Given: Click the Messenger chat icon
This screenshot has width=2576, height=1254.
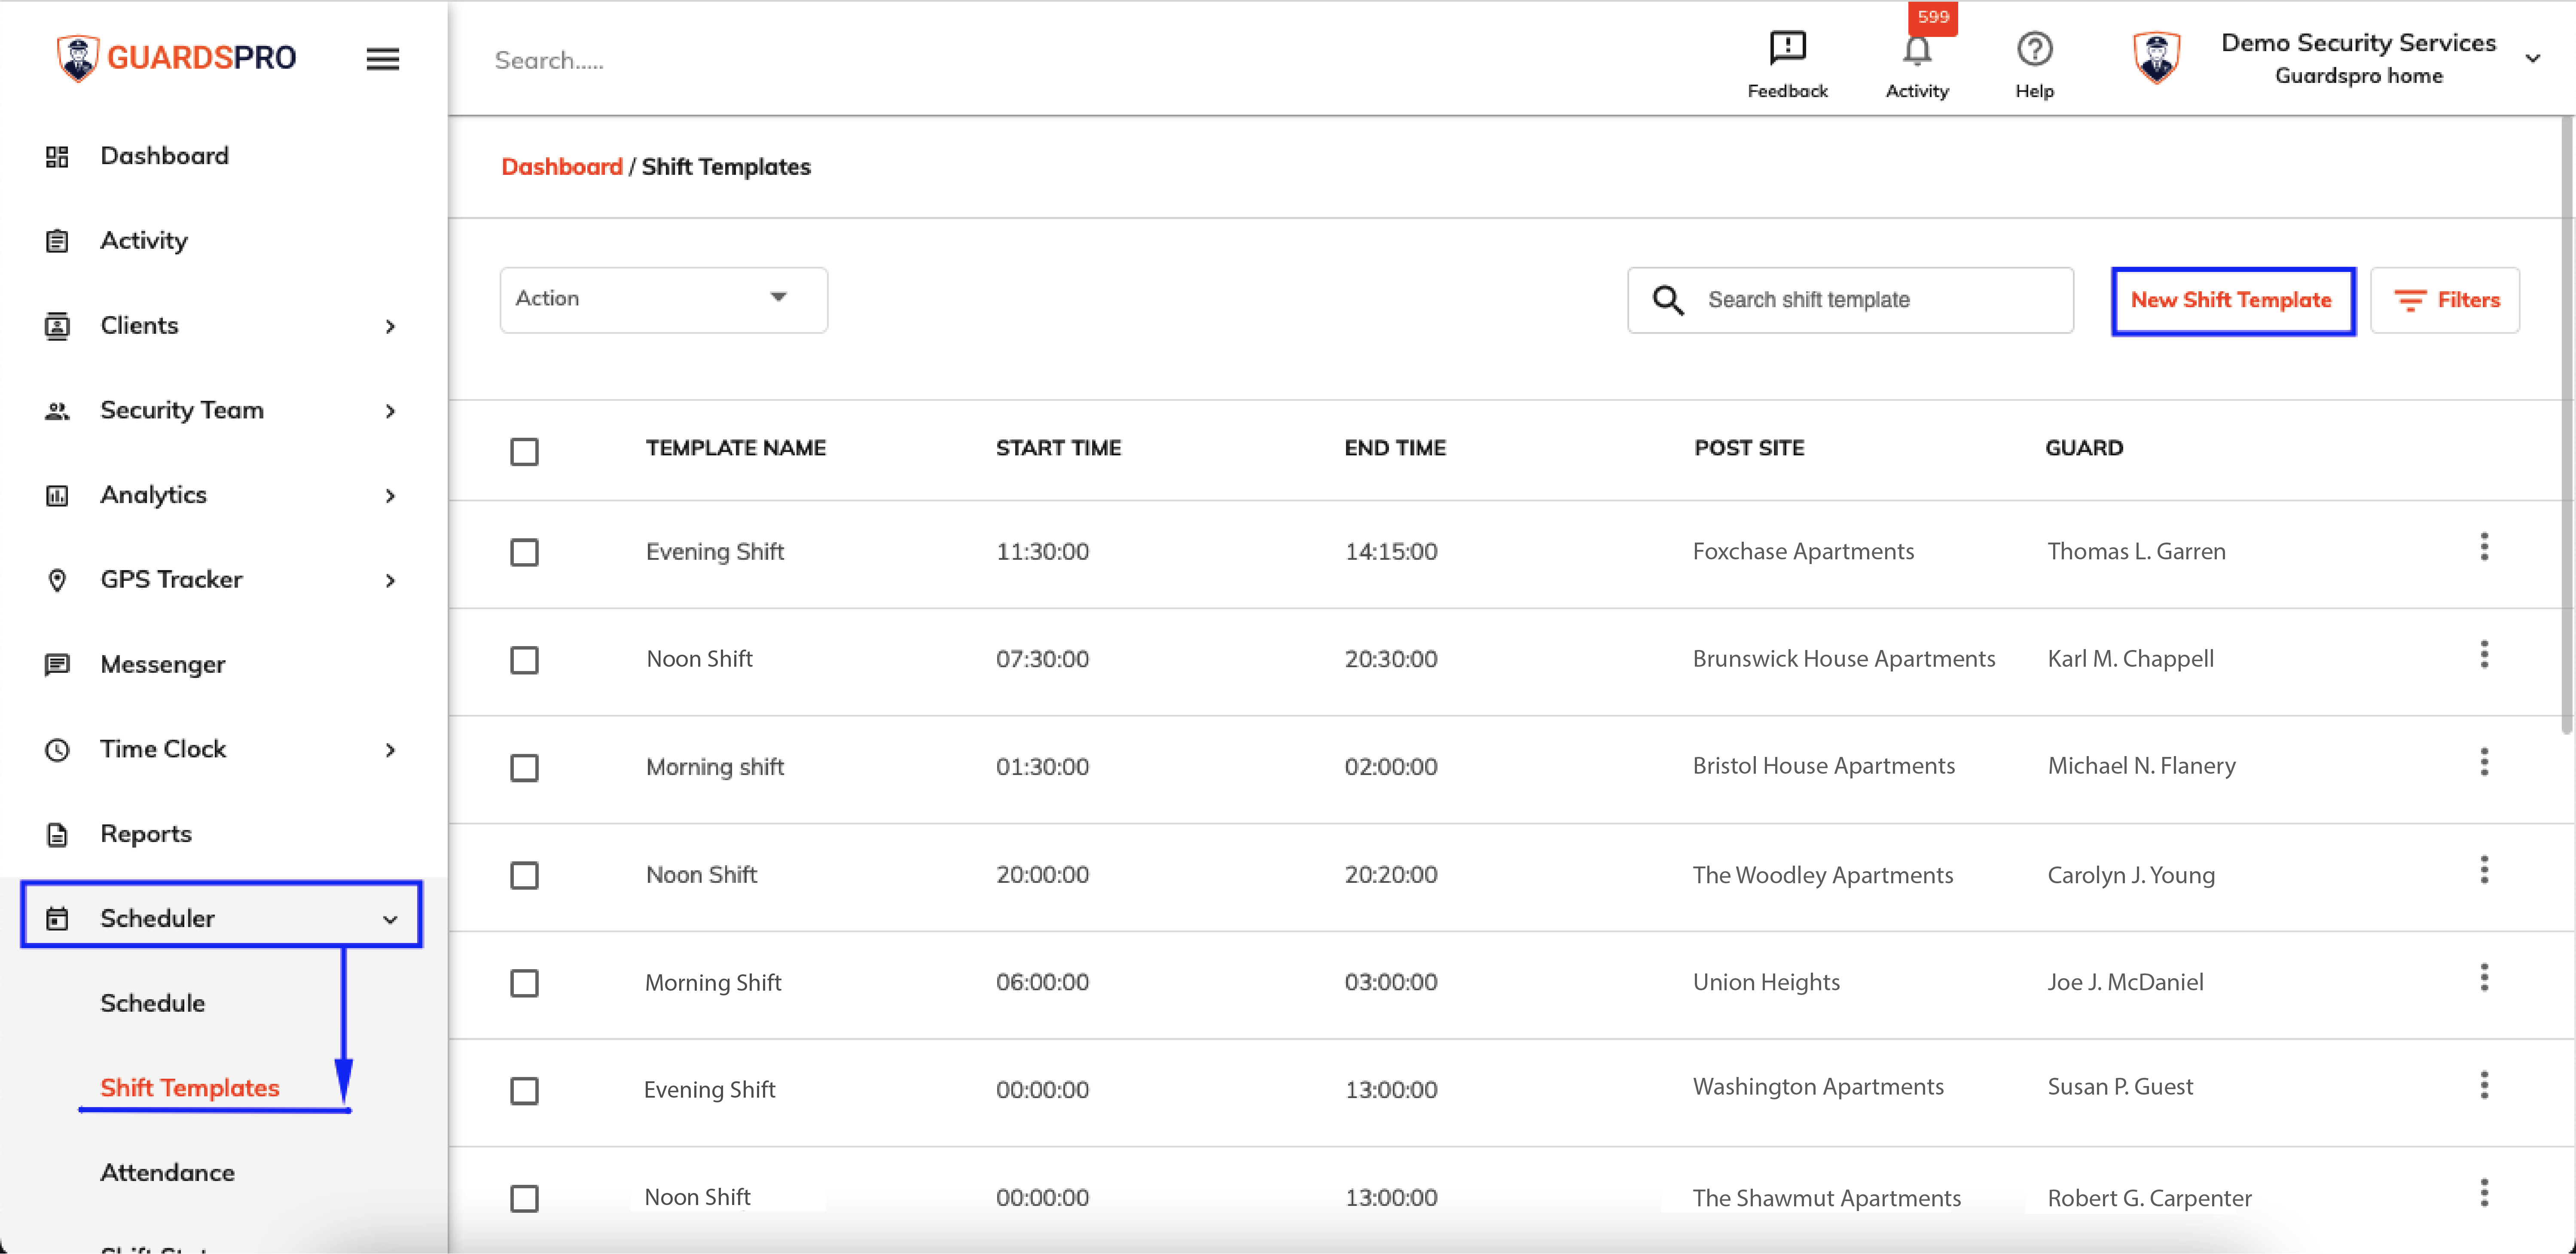Looking at the screenshot, I should tap(57, 665).
